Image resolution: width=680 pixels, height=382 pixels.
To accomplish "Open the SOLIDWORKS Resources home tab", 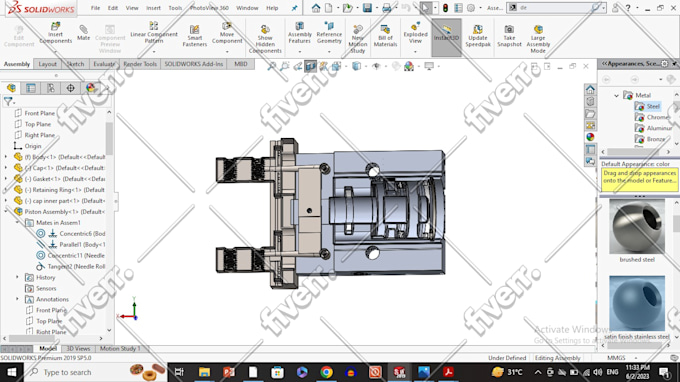I will (590, 89).
